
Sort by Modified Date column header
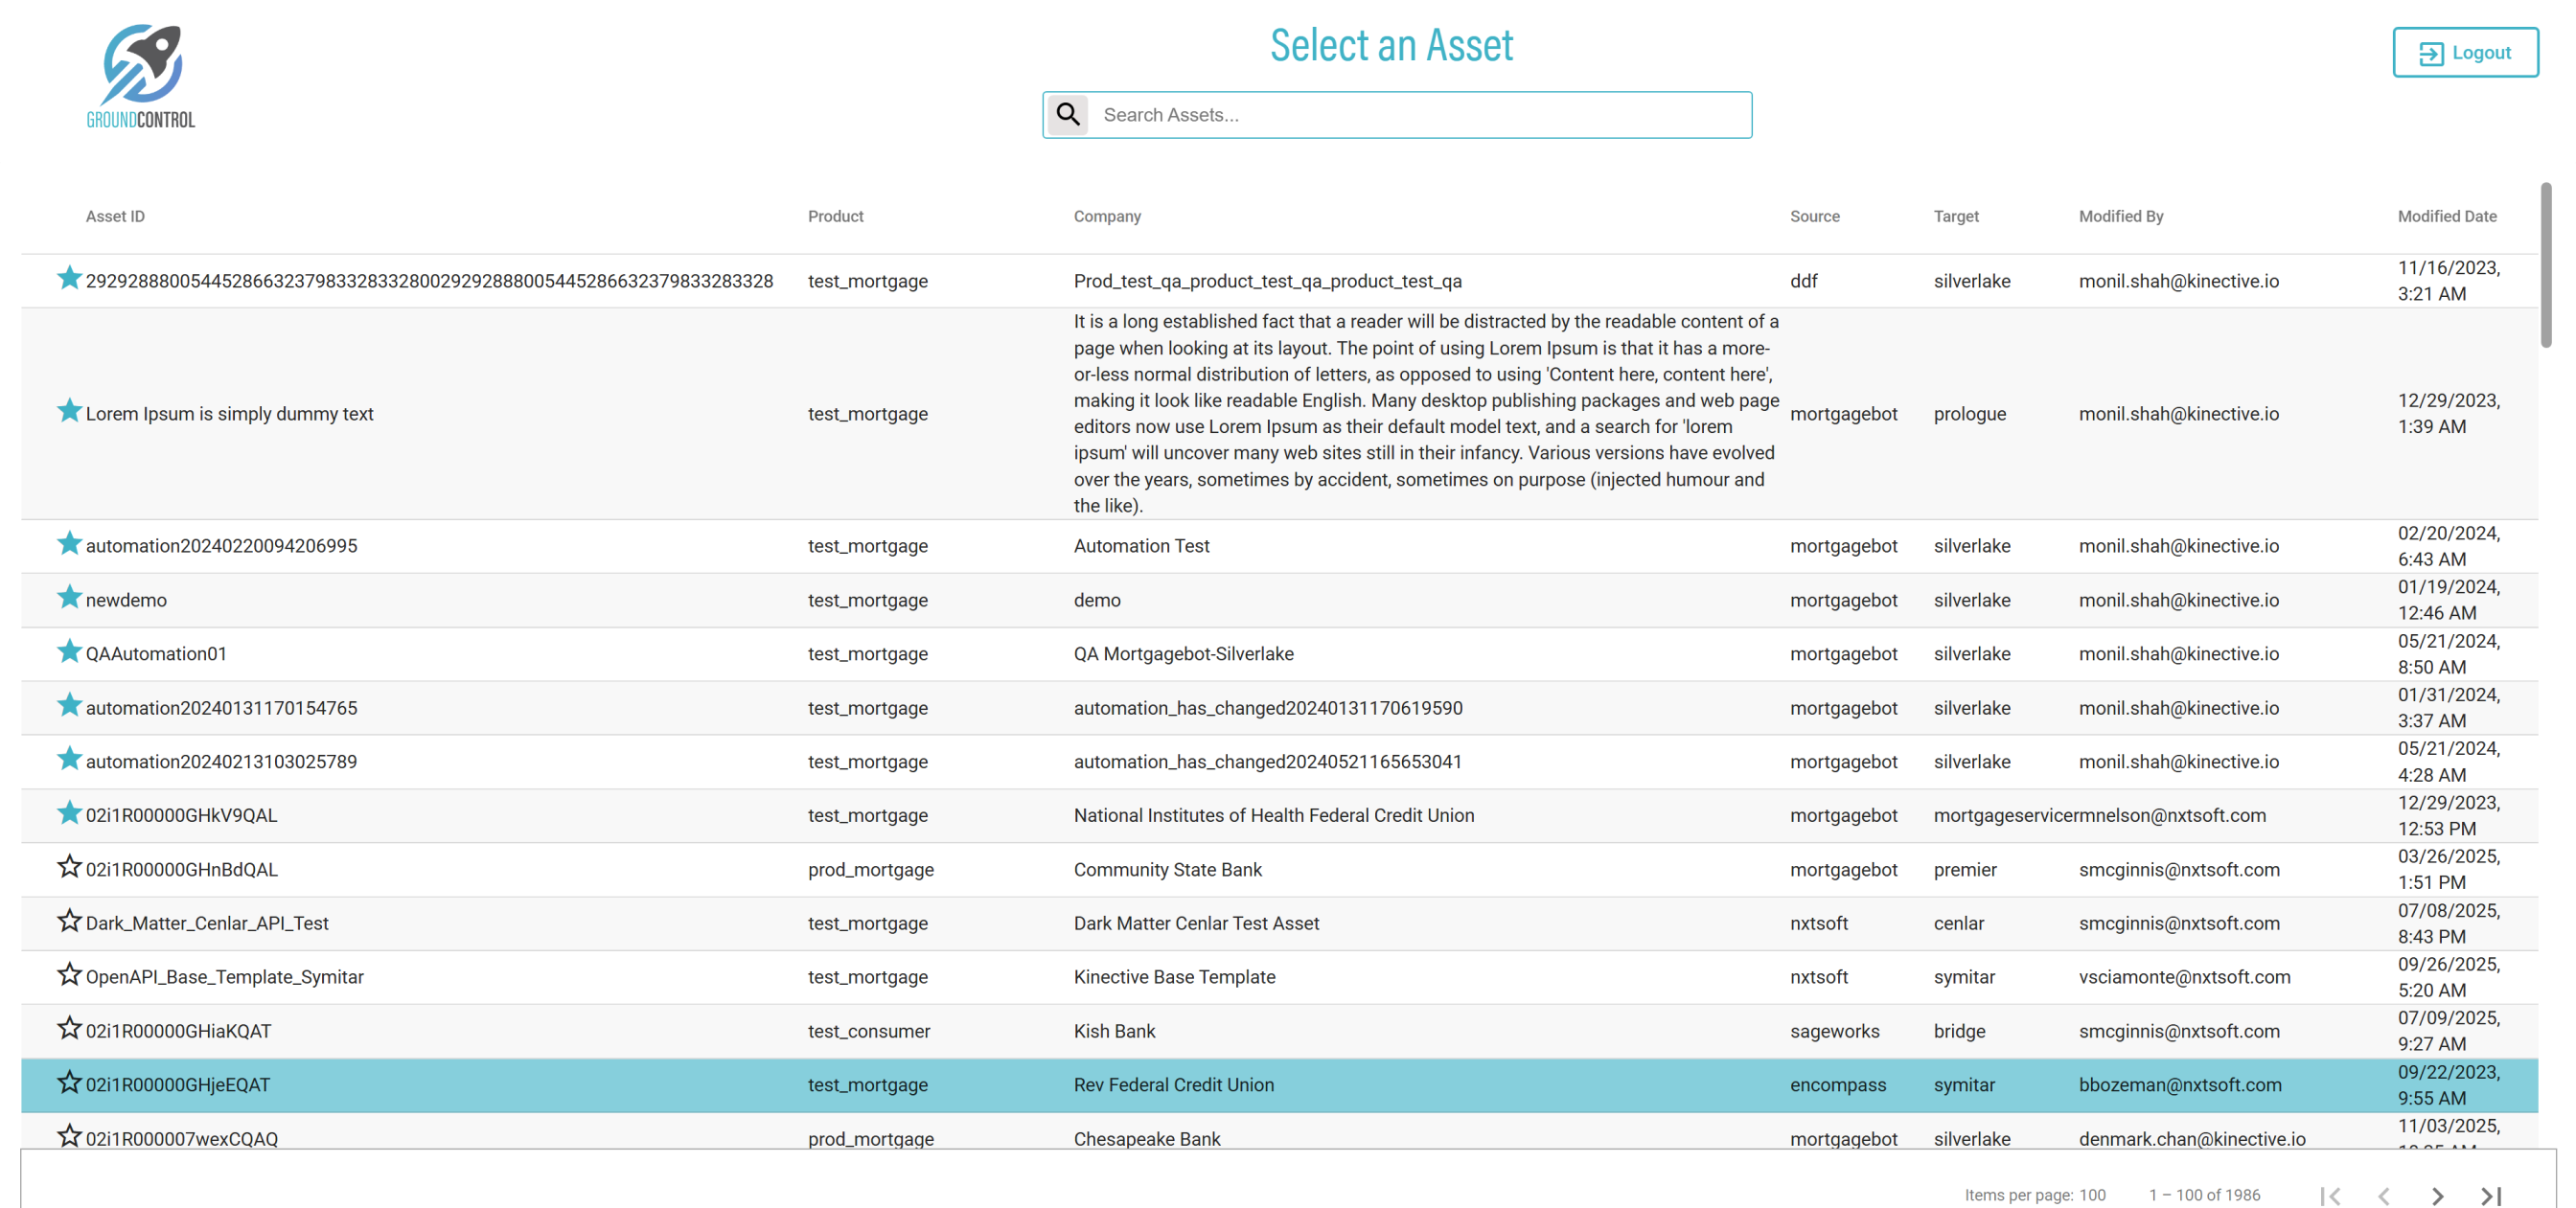click(2446, 216)
